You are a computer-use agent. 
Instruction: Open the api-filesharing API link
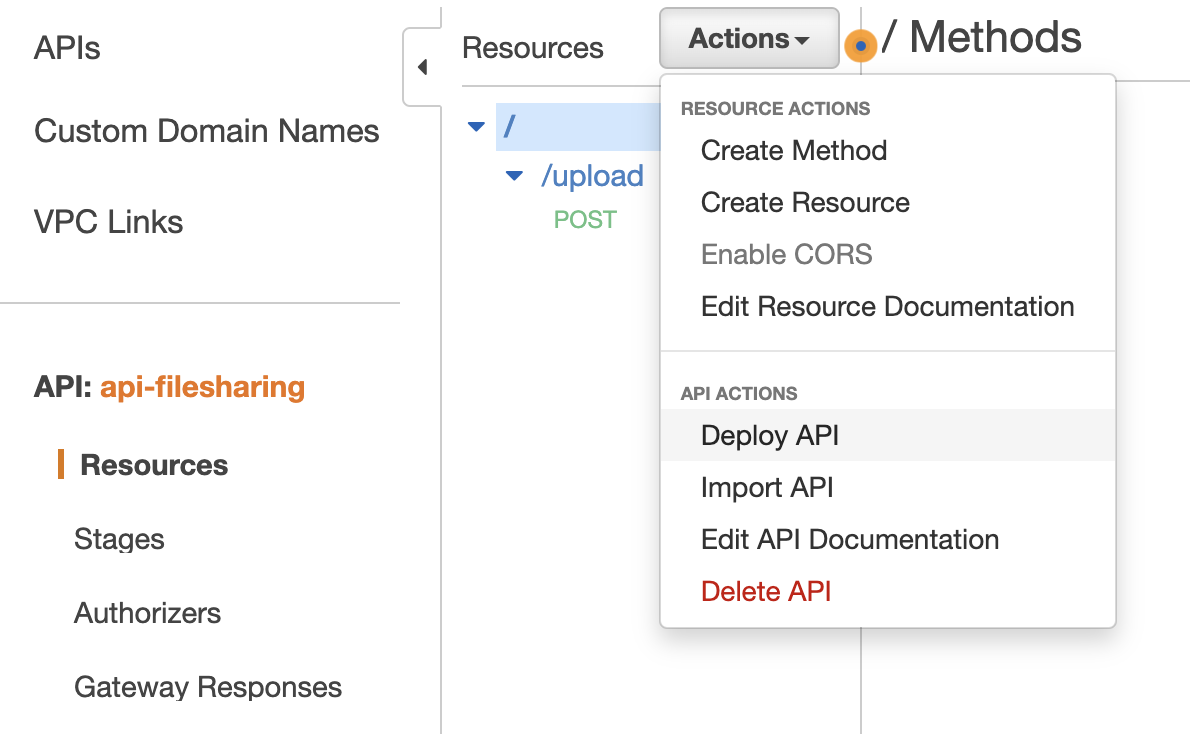(202, 388)
